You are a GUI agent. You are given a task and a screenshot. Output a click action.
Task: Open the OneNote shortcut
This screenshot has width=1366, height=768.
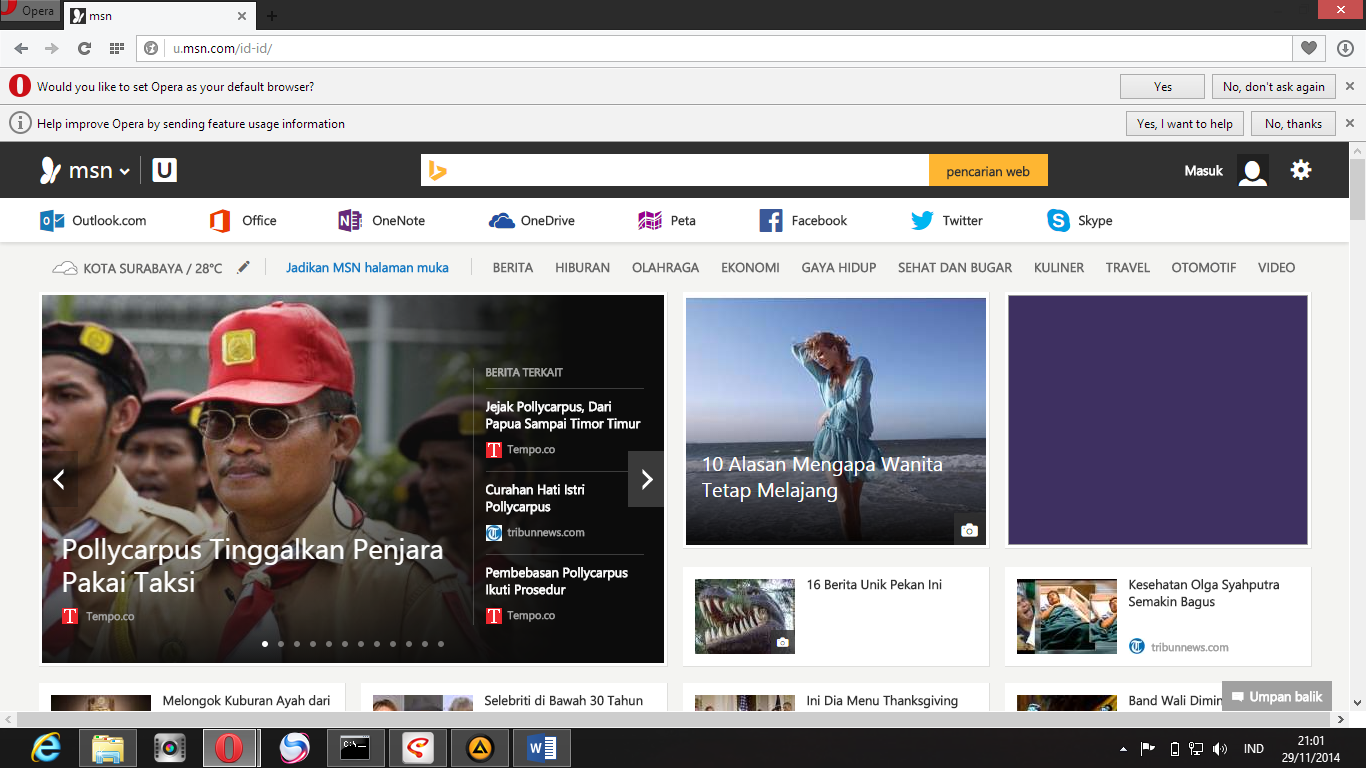[x=382, y=221]
